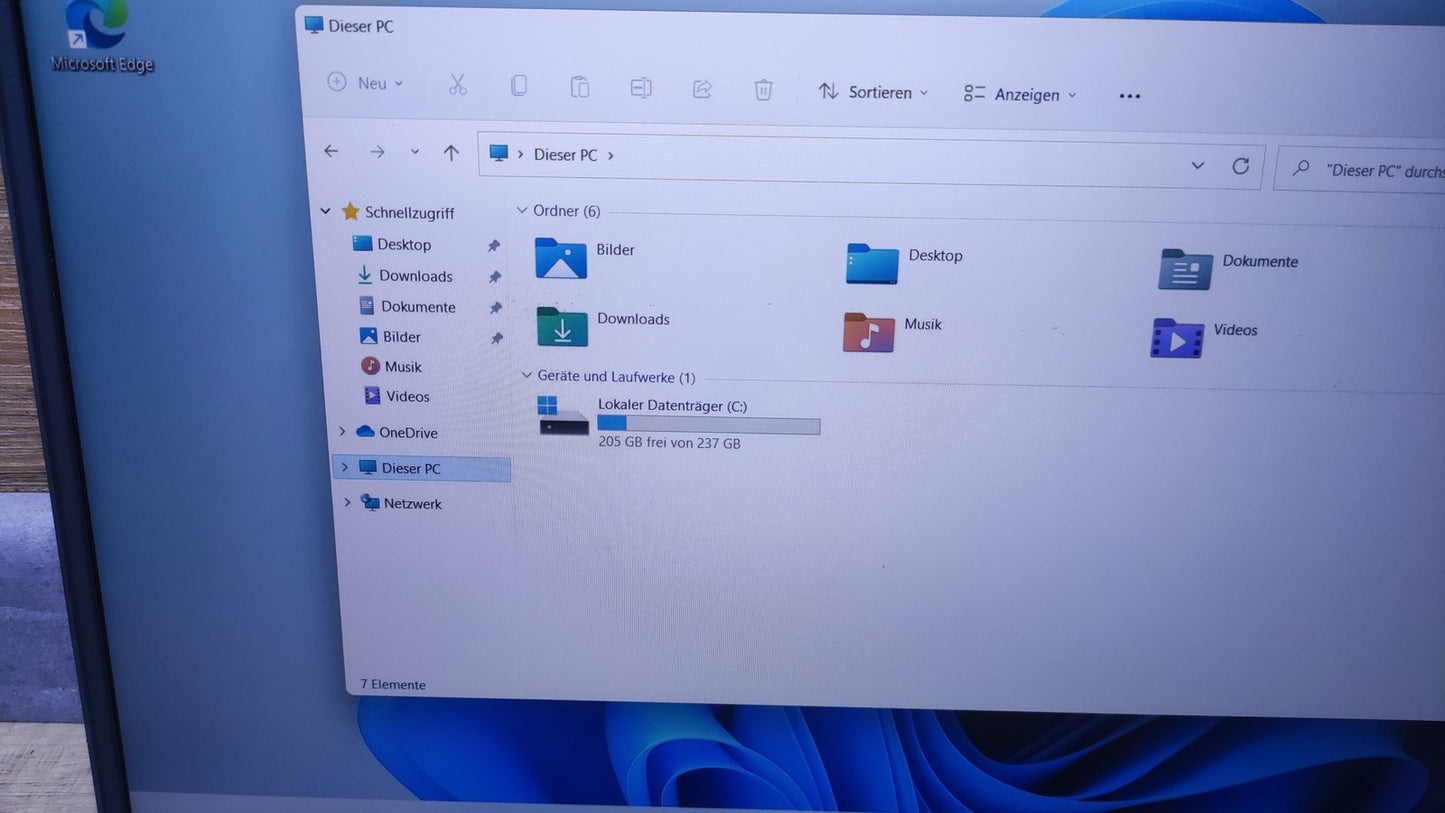Select the Musik folder icon

[x=869, y=332]
